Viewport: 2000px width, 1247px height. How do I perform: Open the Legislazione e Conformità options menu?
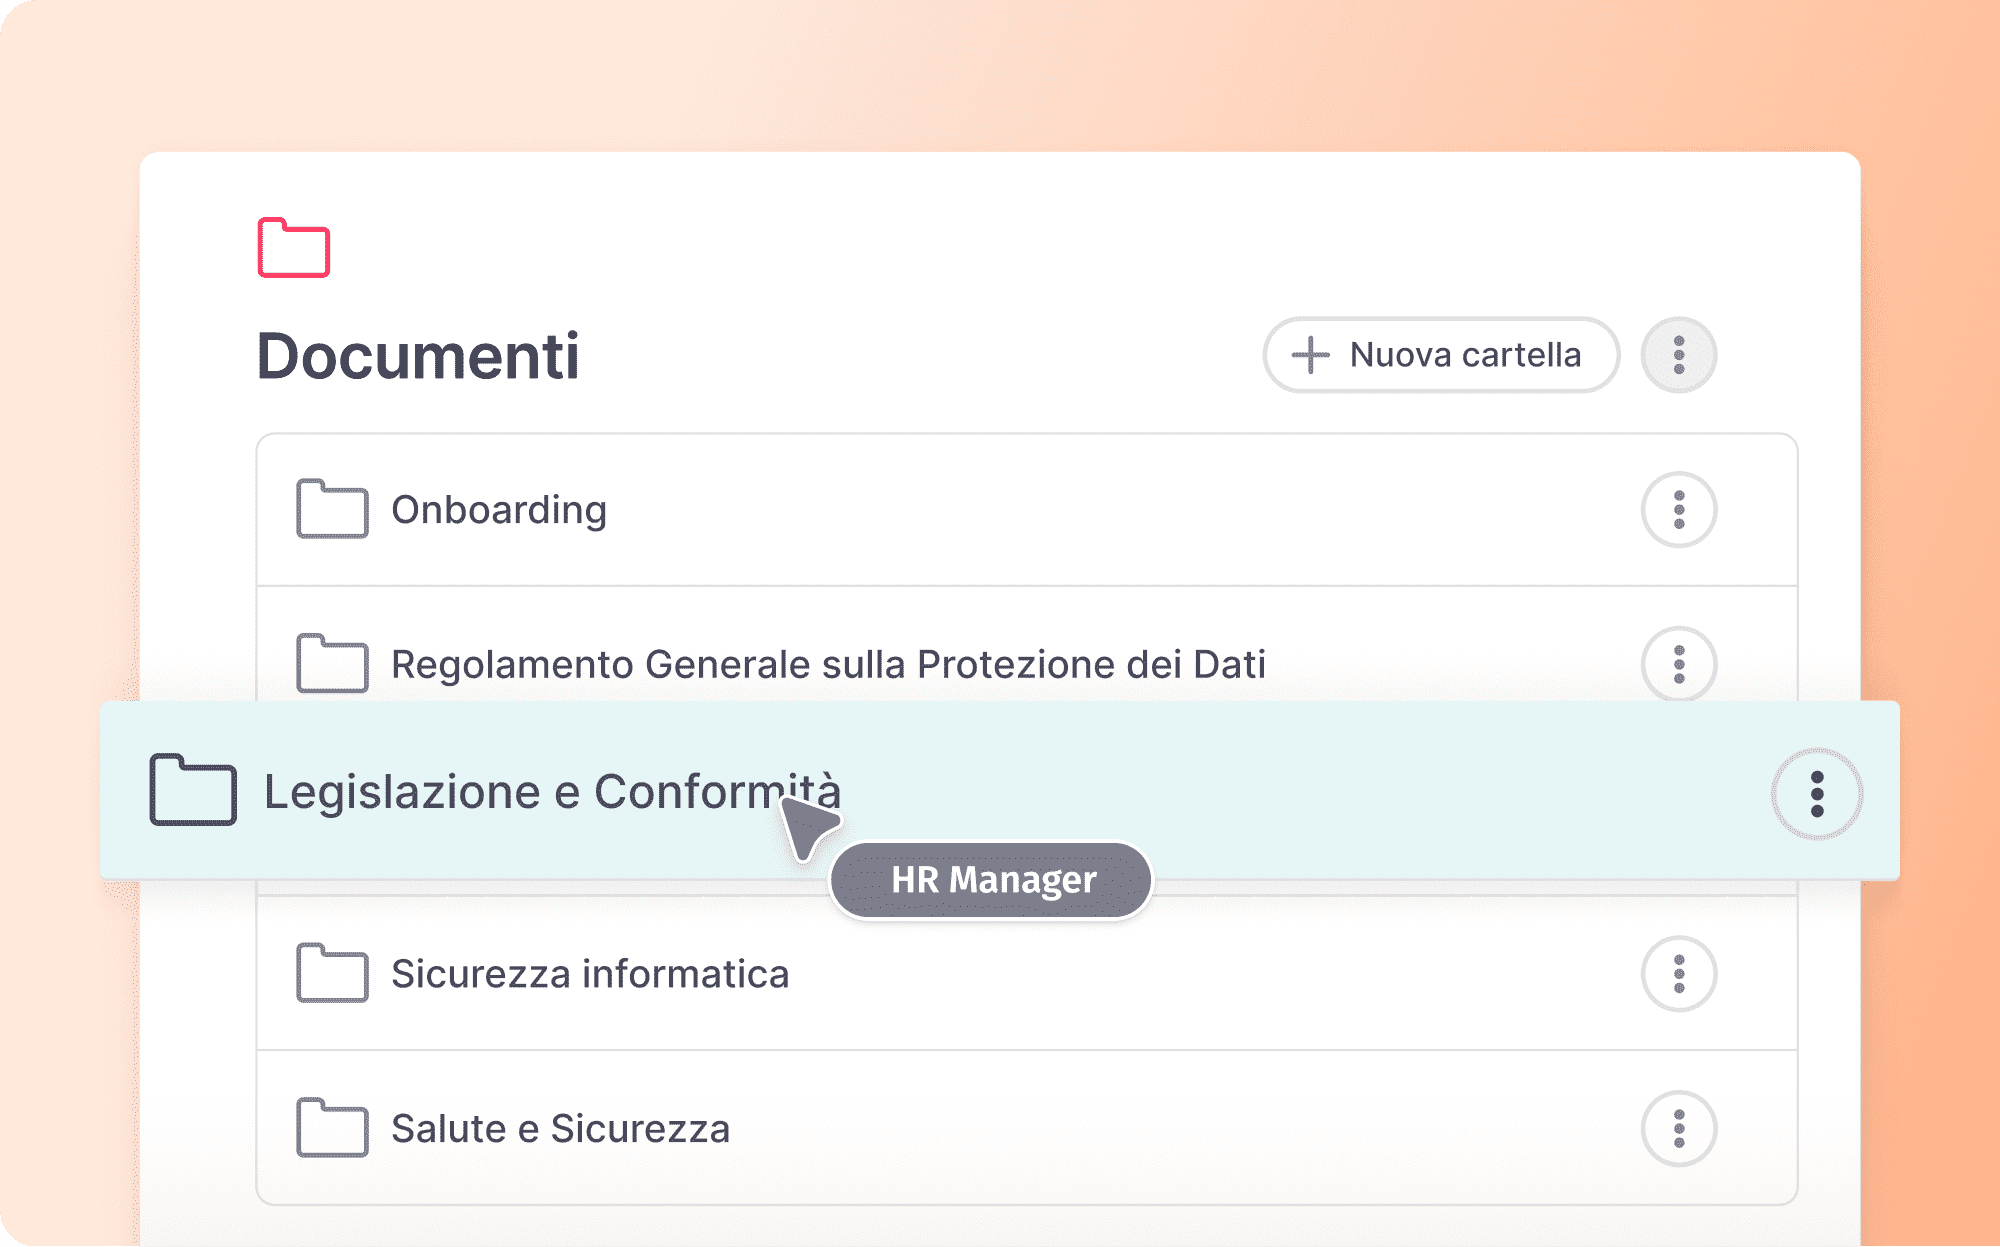(x=1817, y=794)
